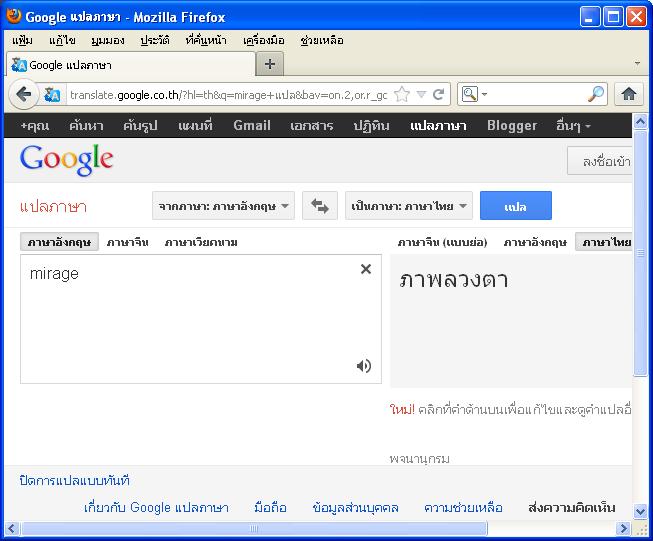The height and width of the screenshot is (541, 653).
Task: Click the translated text ภาพลวงตา
Action: (454, 279)
